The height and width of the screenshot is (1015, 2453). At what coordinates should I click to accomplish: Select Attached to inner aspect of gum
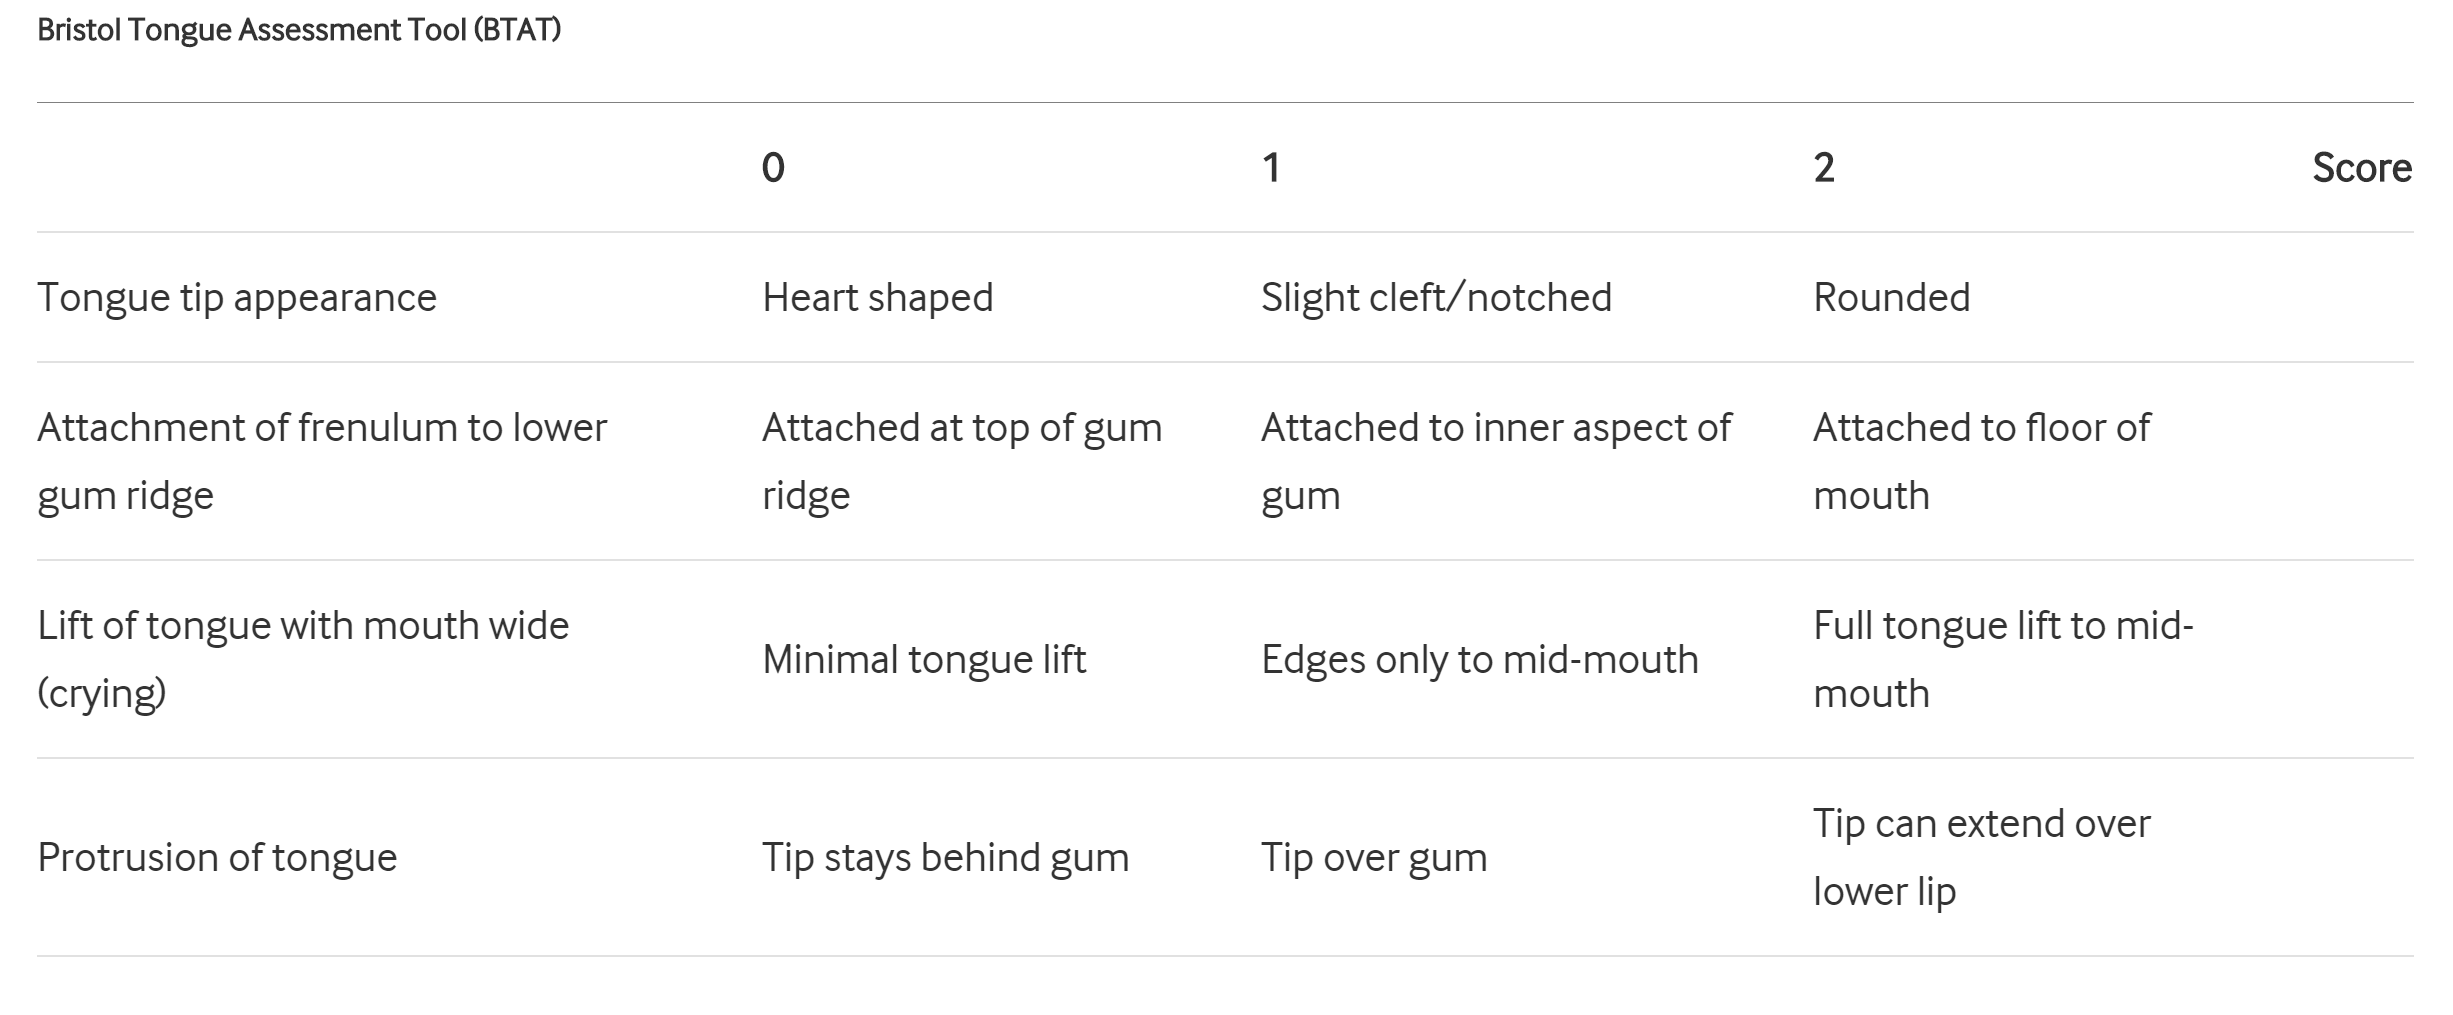1496,461
